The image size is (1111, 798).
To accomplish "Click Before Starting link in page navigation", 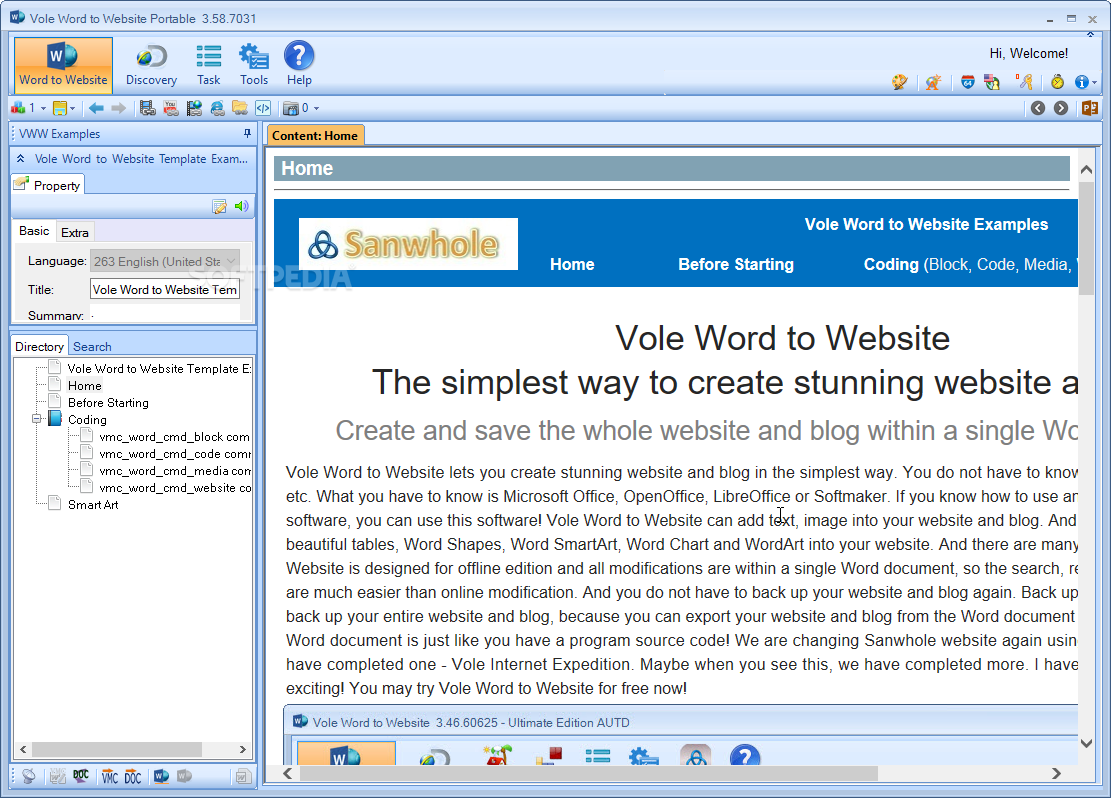I will point(735,264).
